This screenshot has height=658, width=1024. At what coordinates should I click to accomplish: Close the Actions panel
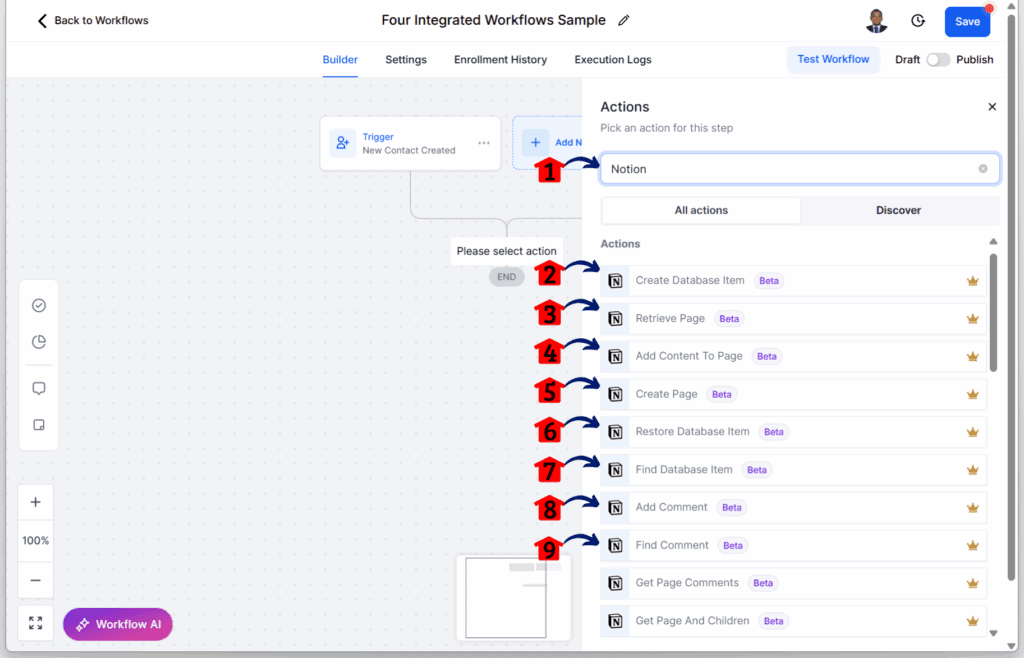992,107
